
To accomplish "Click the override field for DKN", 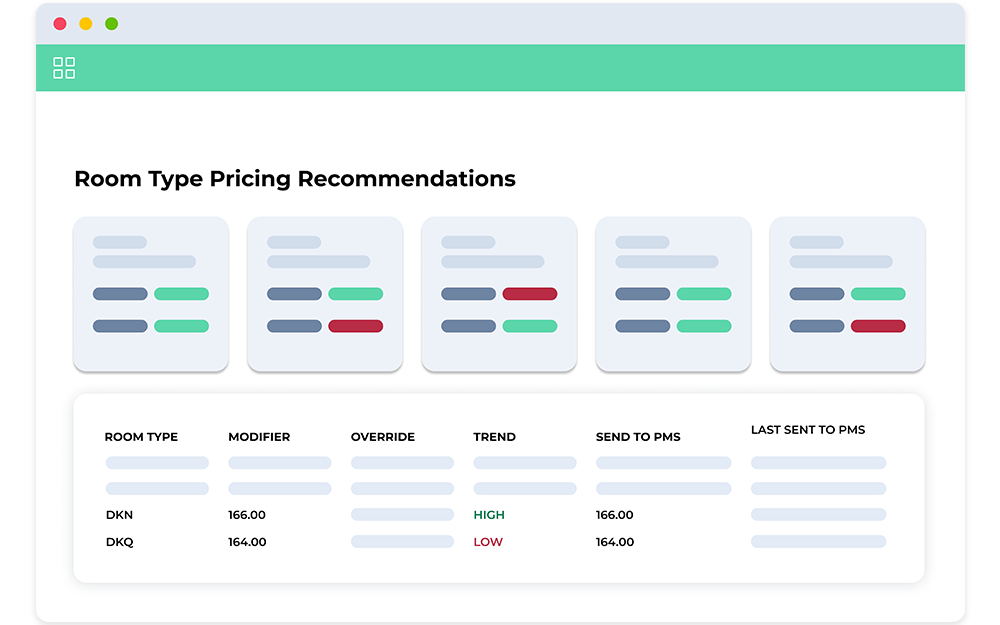I will click(x=402, y=515).
